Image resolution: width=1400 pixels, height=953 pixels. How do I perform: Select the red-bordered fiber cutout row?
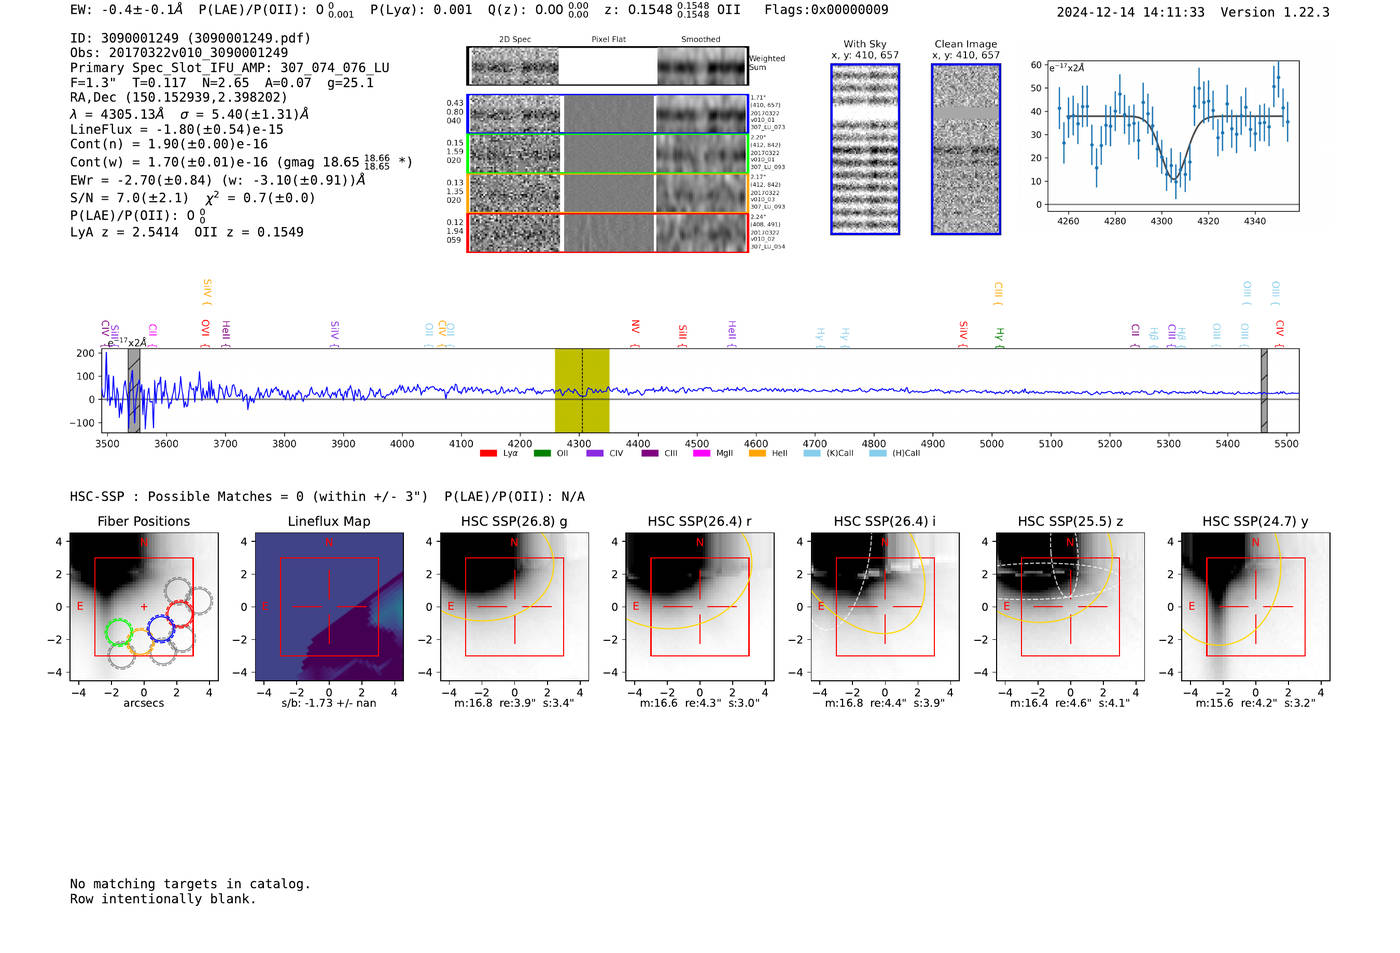608,232
